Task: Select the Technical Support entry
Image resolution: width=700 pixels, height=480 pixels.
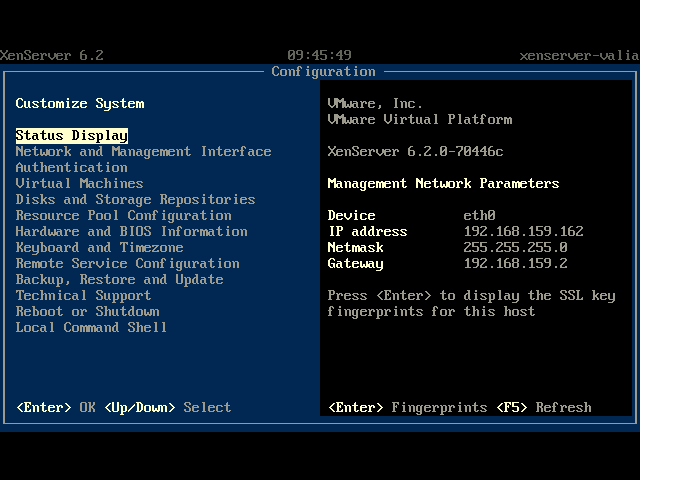Action: point(83,296)
